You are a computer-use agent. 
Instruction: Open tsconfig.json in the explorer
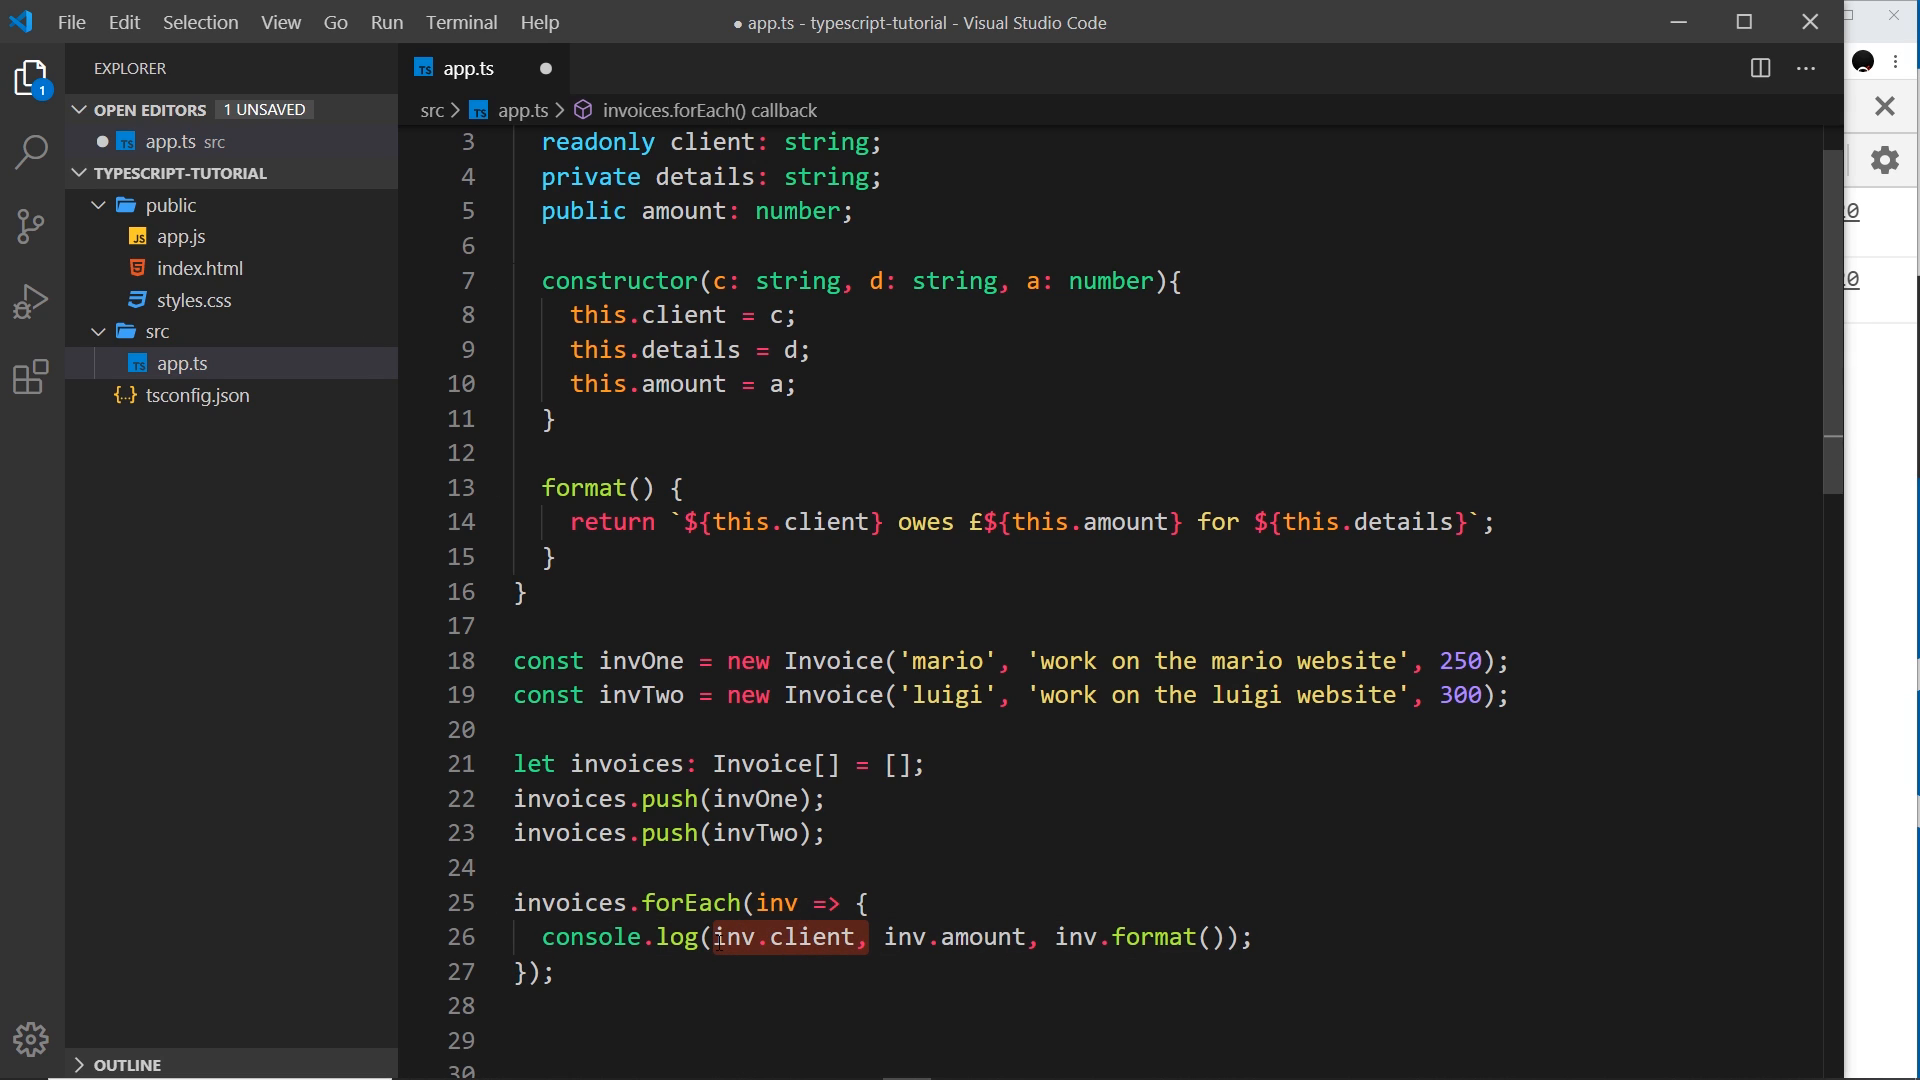(x=197, y=396)
